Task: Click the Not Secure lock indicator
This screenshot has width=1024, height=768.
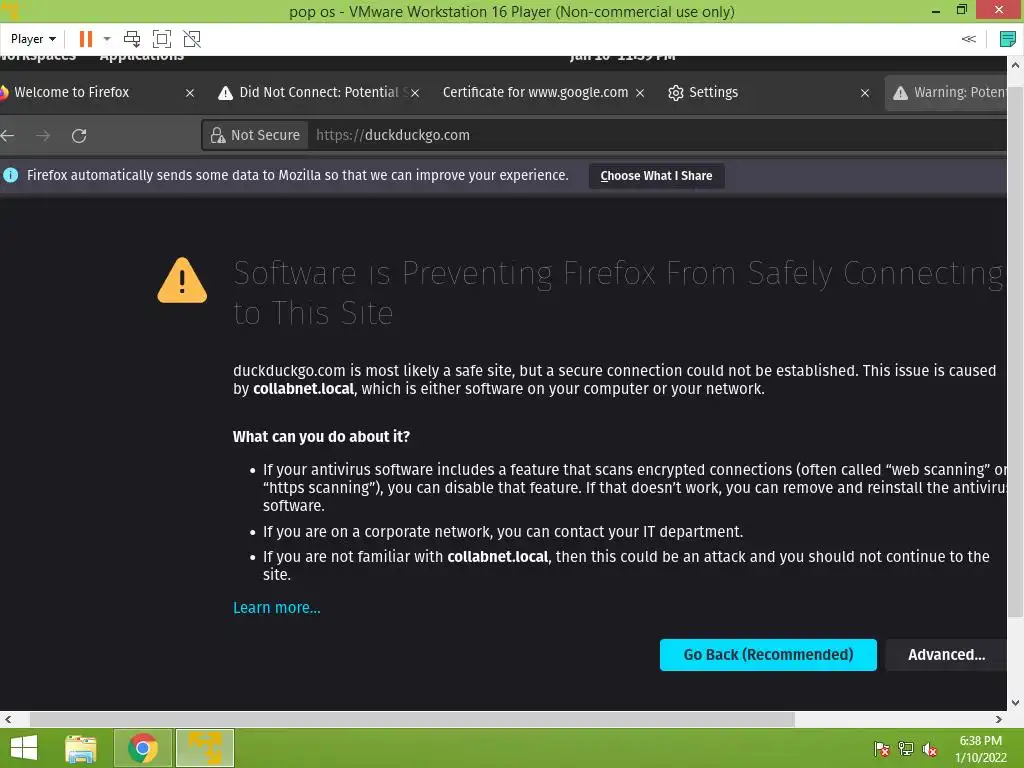Action: pos(255,135)
